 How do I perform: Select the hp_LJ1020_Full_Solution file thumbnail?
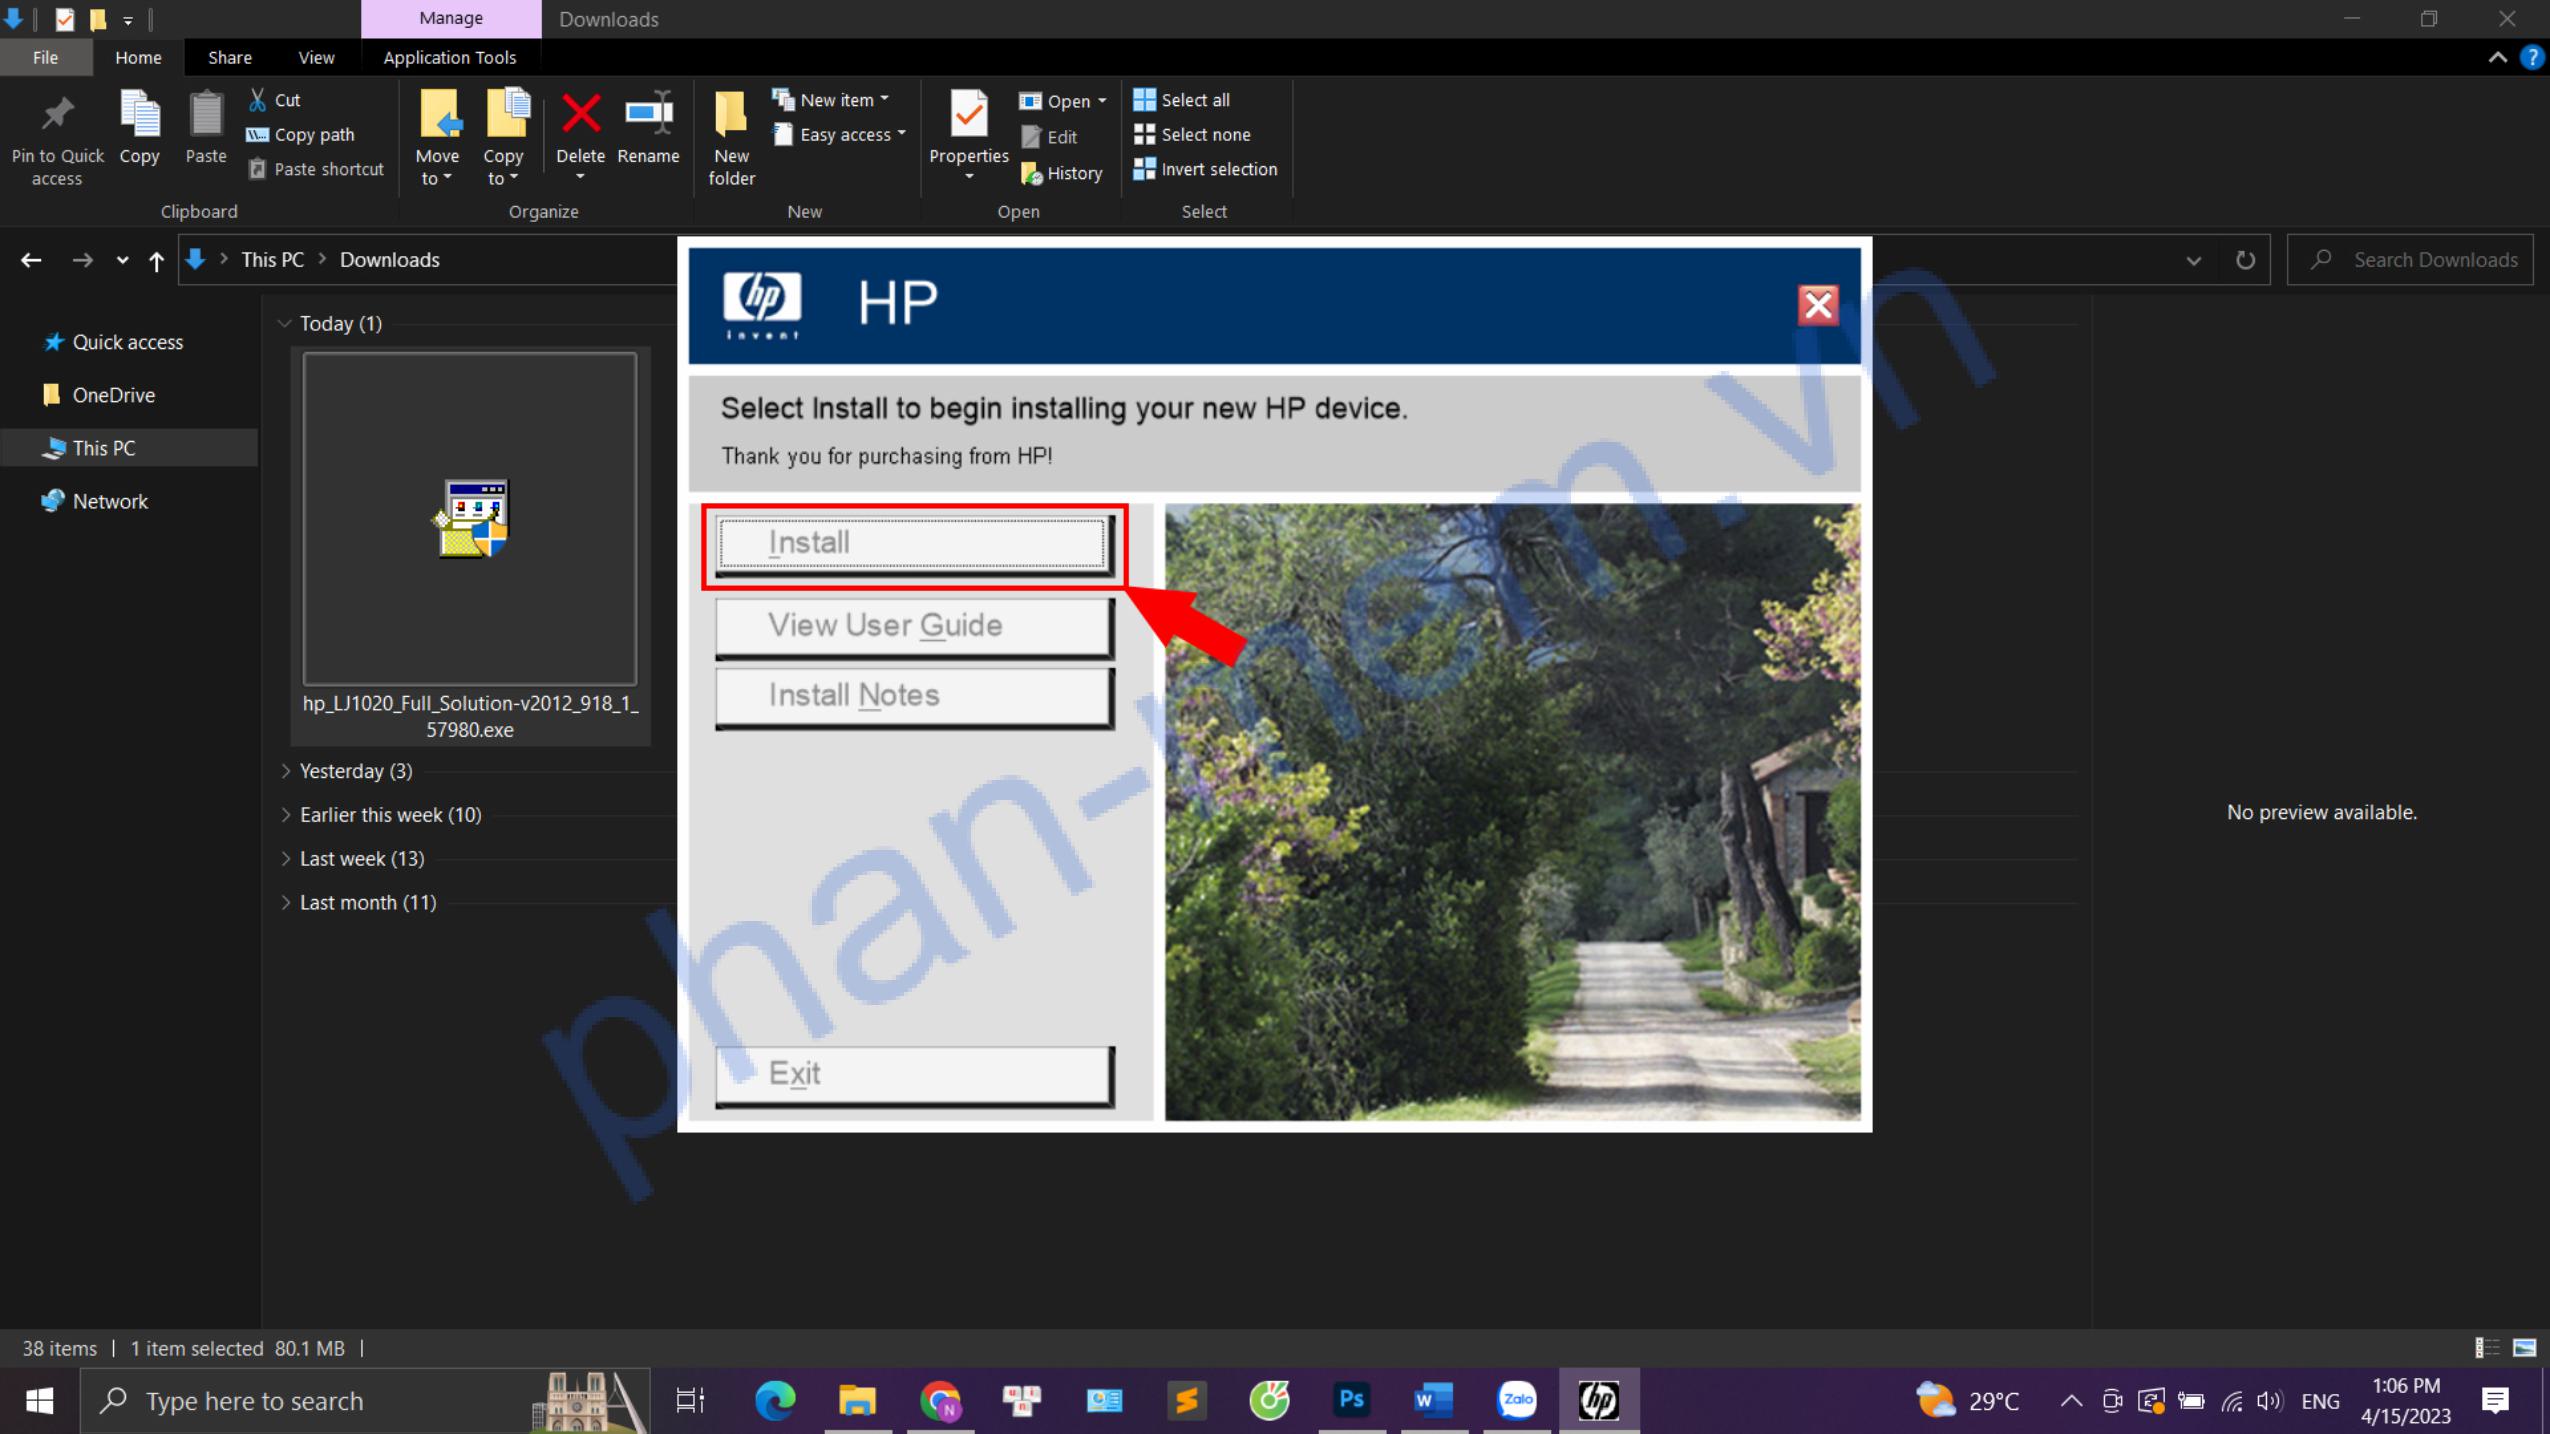(470, 518)
